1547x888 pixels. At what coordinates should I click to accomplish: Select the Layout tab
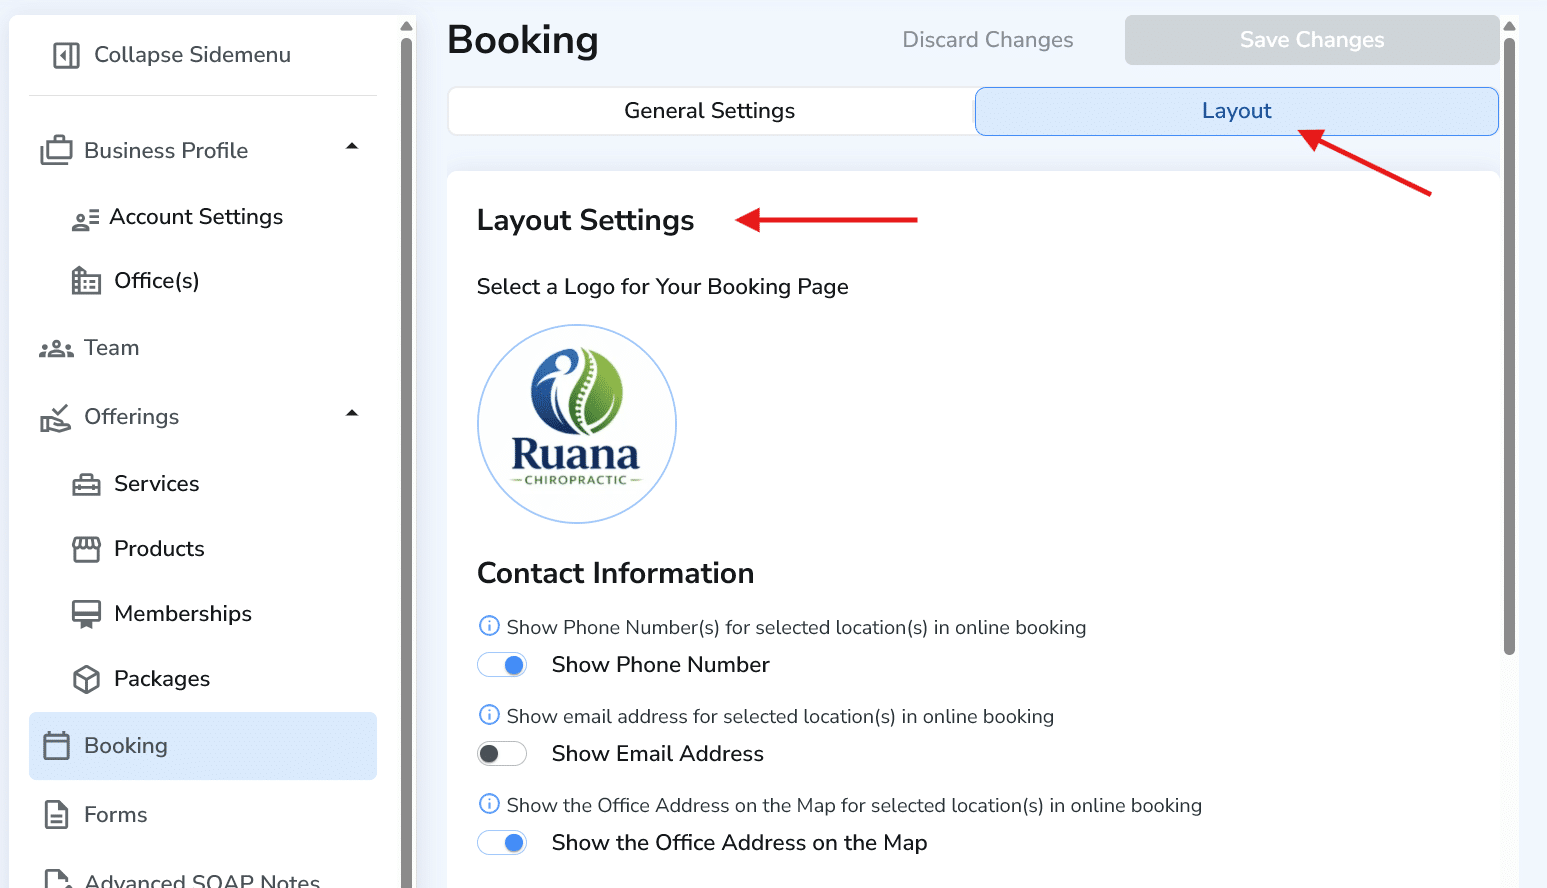tap(1237, 111)
